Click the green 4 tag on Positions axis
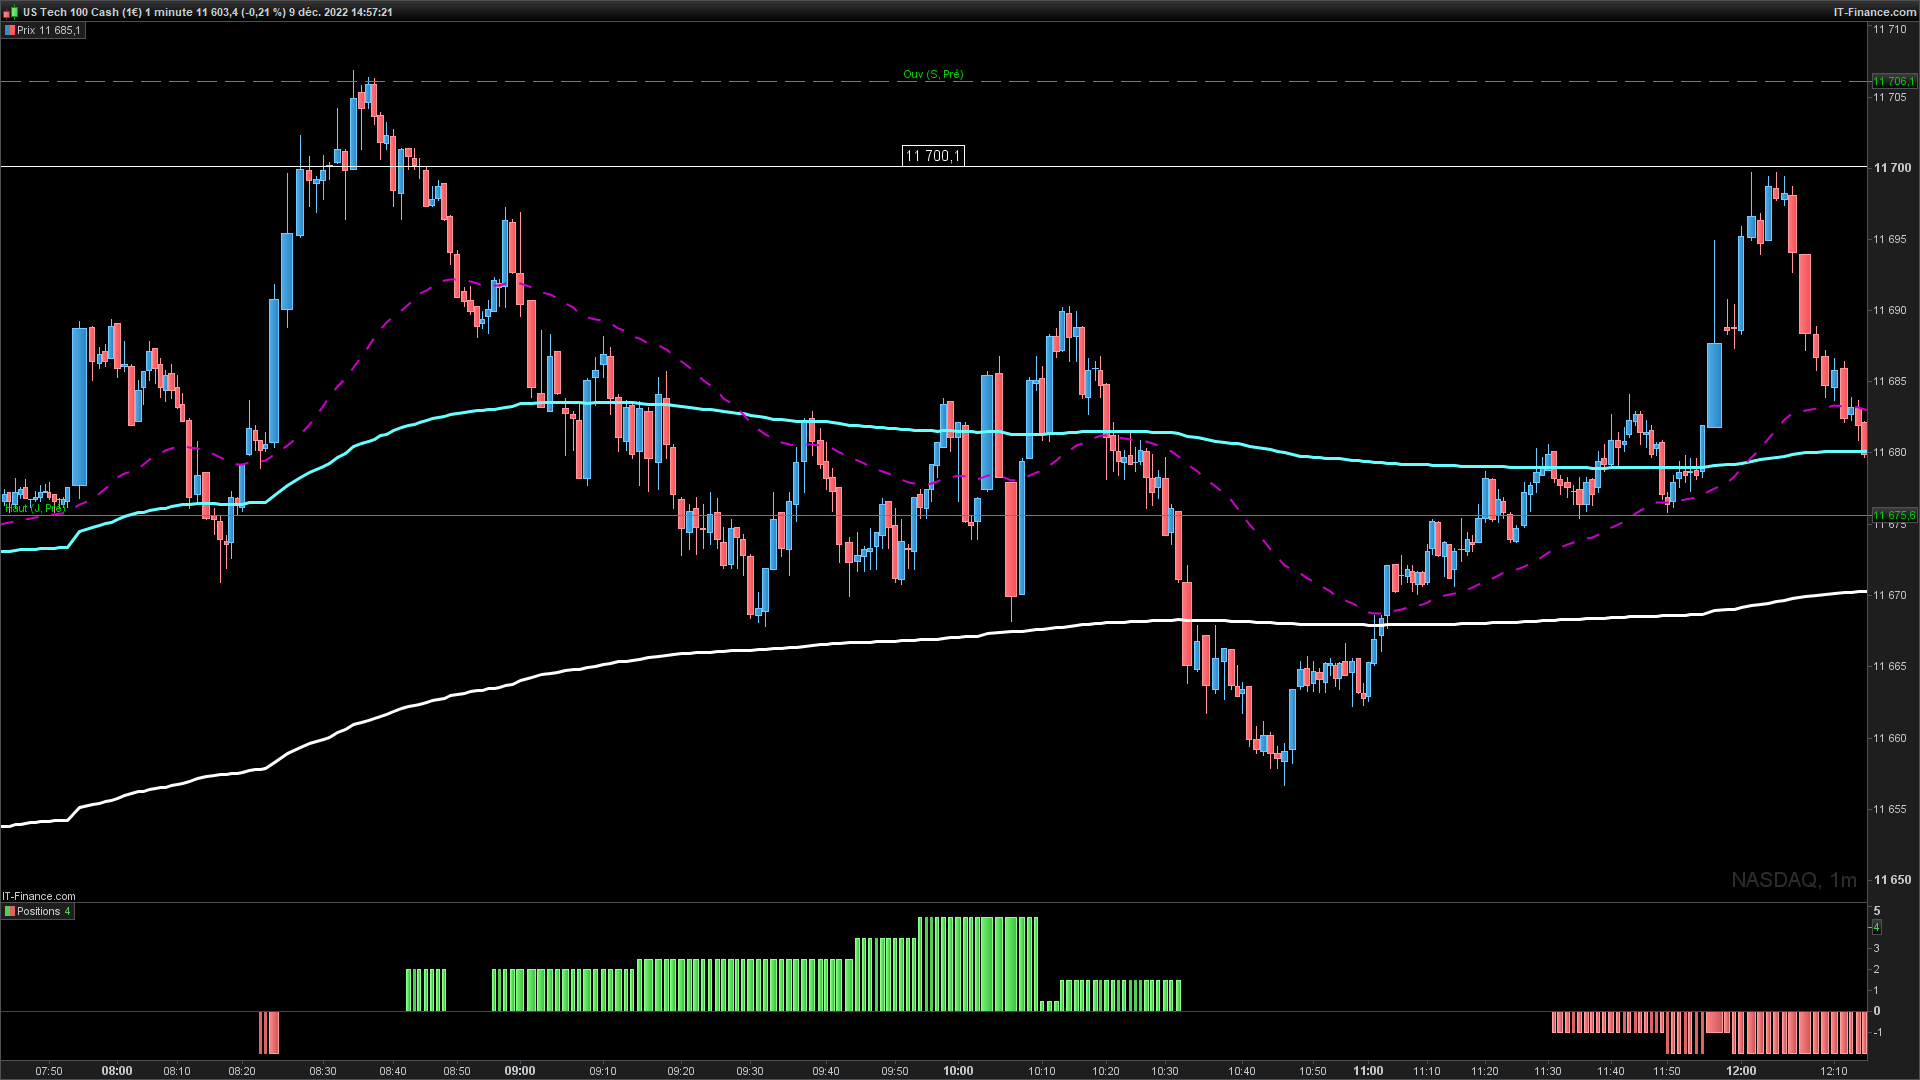This screenshot has height=1080, width=1920. (1877, 927)
